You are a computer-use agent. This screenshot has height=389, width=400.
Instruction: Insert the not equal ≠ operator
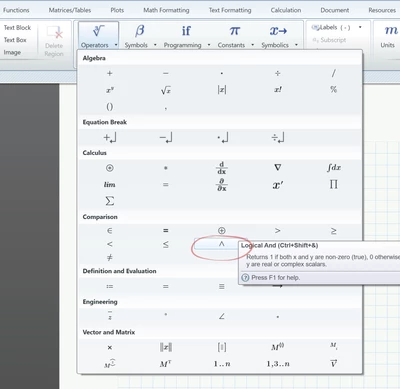(110, 258)
